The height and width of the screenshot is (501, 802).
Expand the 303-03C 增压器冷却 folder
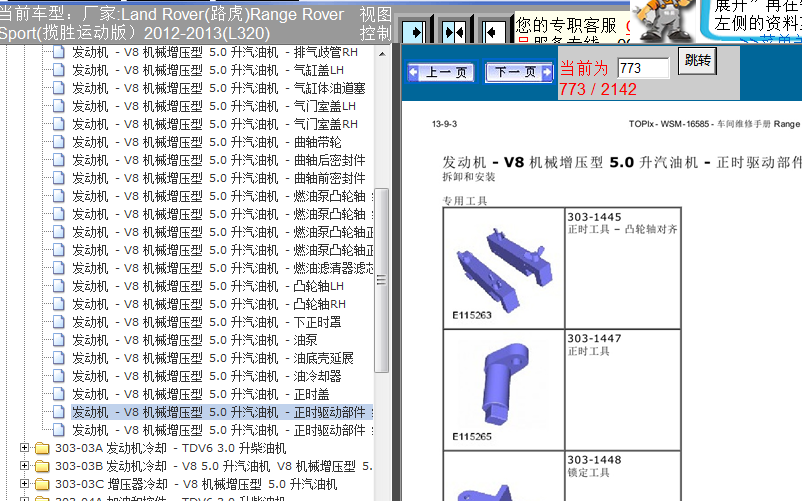click(24, 484)
